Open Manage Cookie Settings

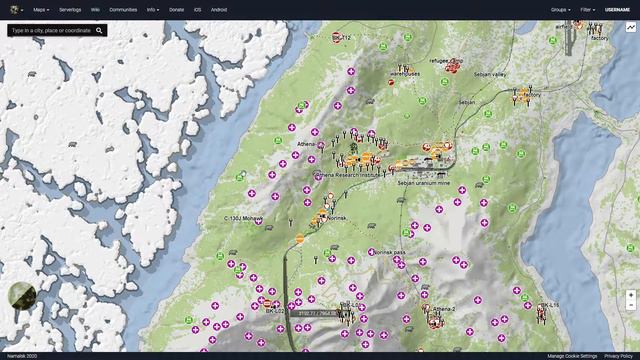click(x=572, y=356)
